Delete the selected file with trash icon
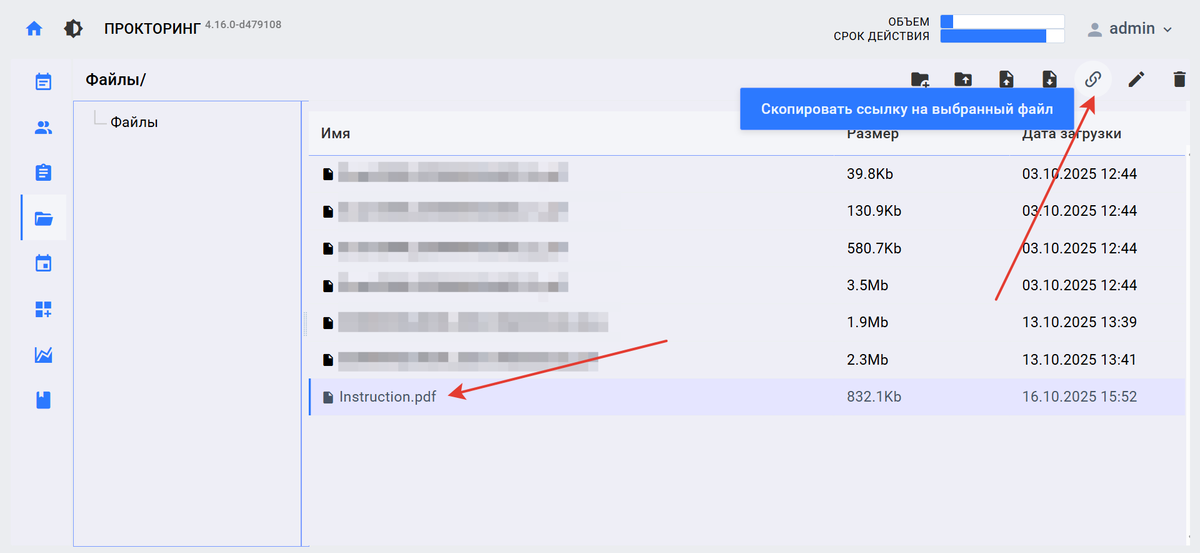Screen dimensions: 1200x553 click(1179, 80)
